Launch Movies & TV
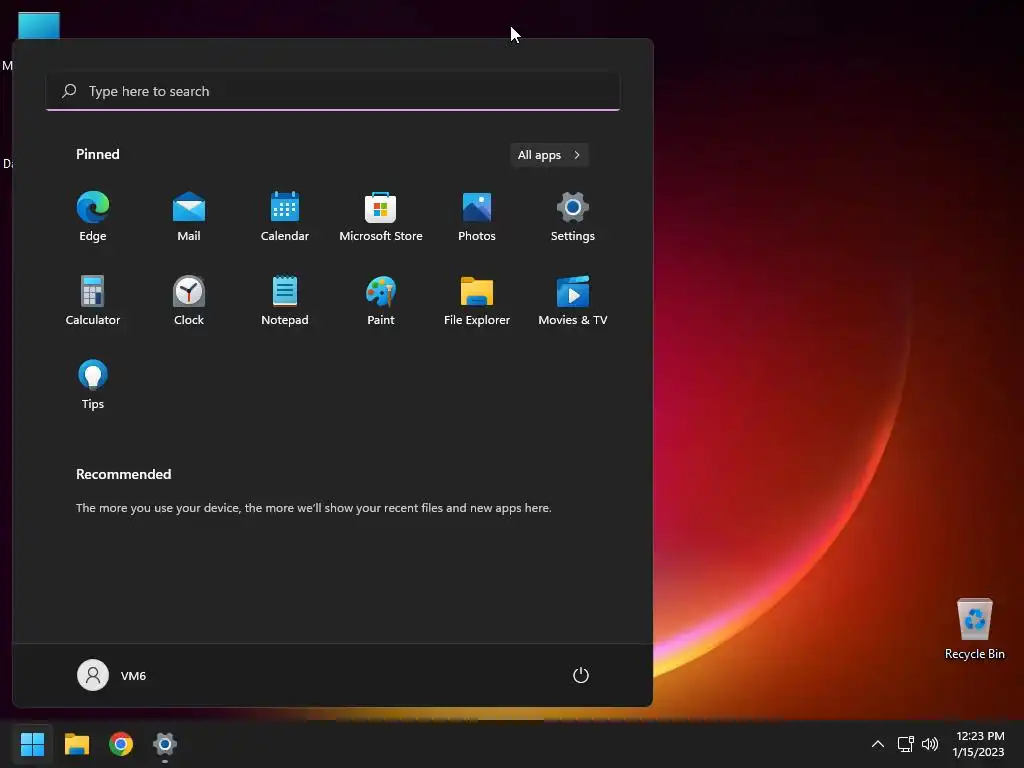Screen dimensions: 1024x768 pyautogui.click(x=573, y=300)
